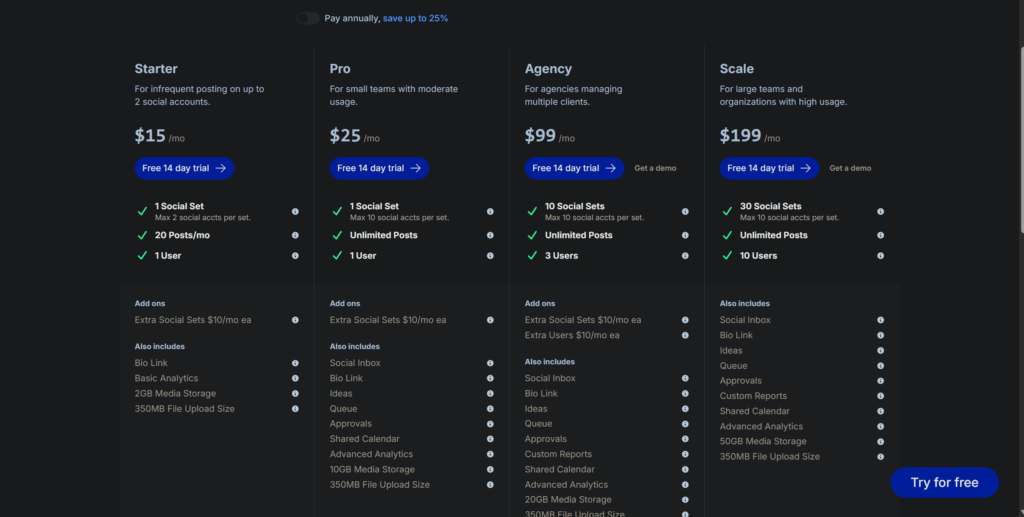Click the Scale plan free trial button
Image resolution: width=1024 pixels, height=517 pixels.
point(769,168)
